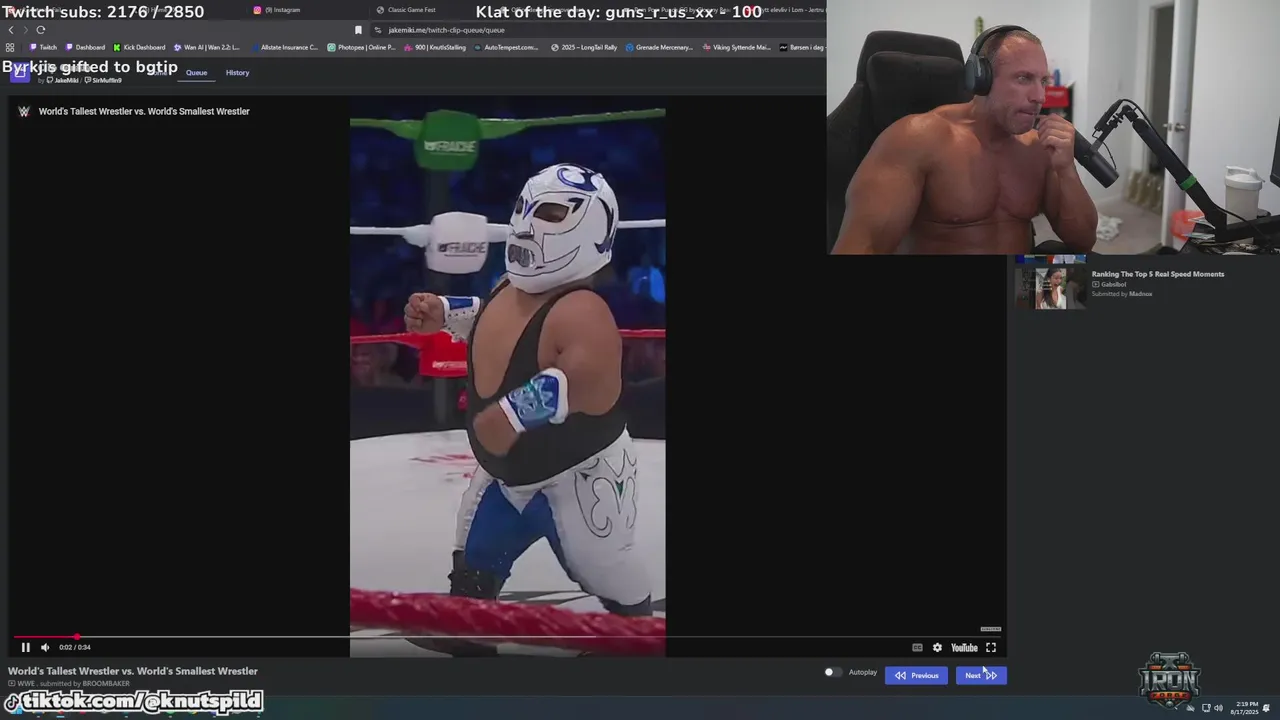
Task: Bookmark this page icon
Action: (x=358, y=30)
